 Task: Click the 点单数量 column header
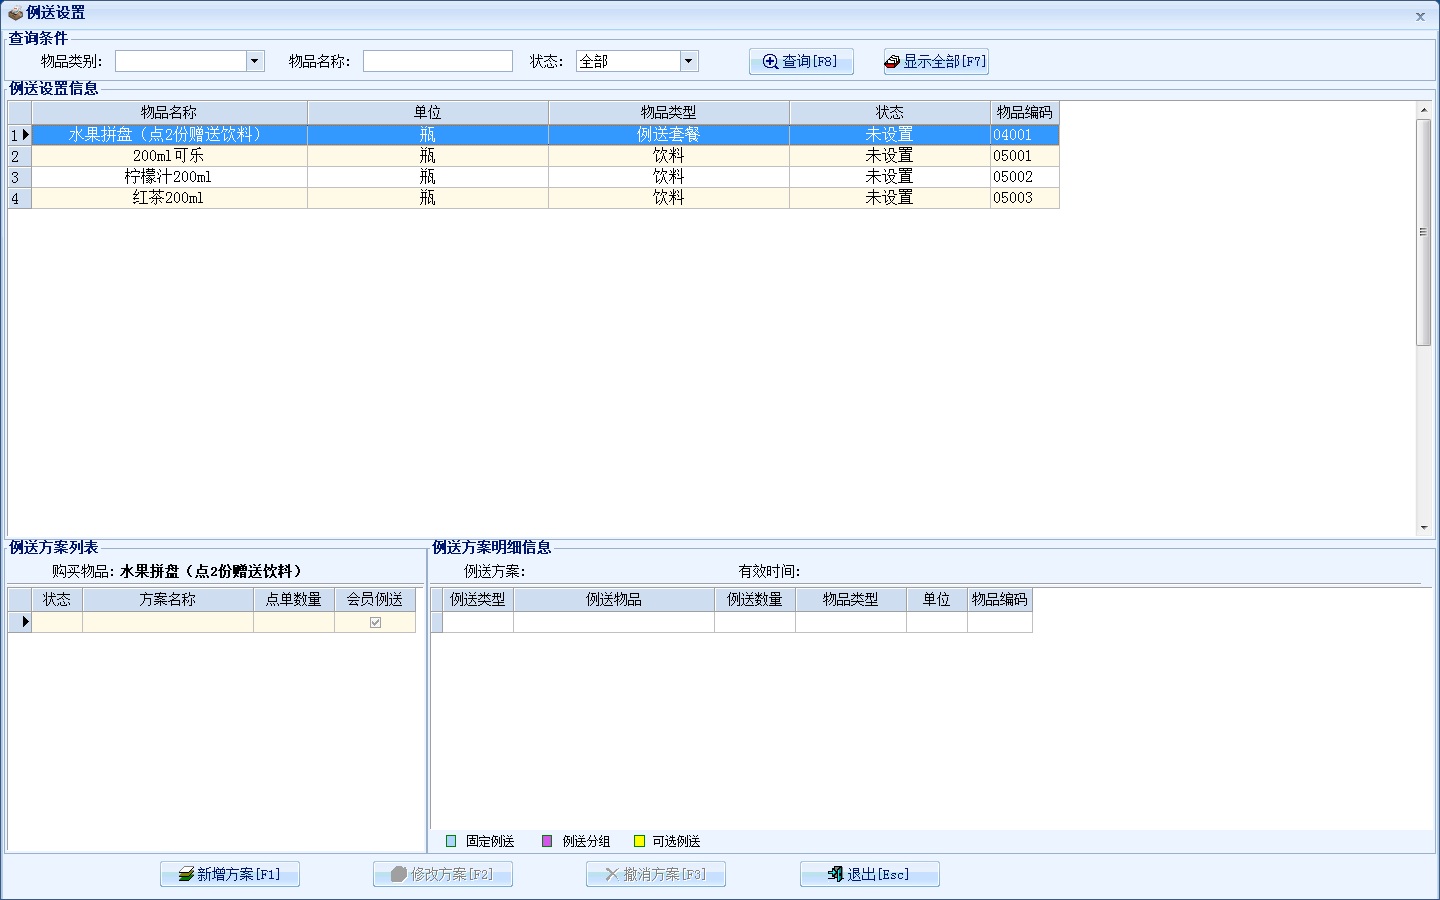pyautogui.click(x=294, y=599)
